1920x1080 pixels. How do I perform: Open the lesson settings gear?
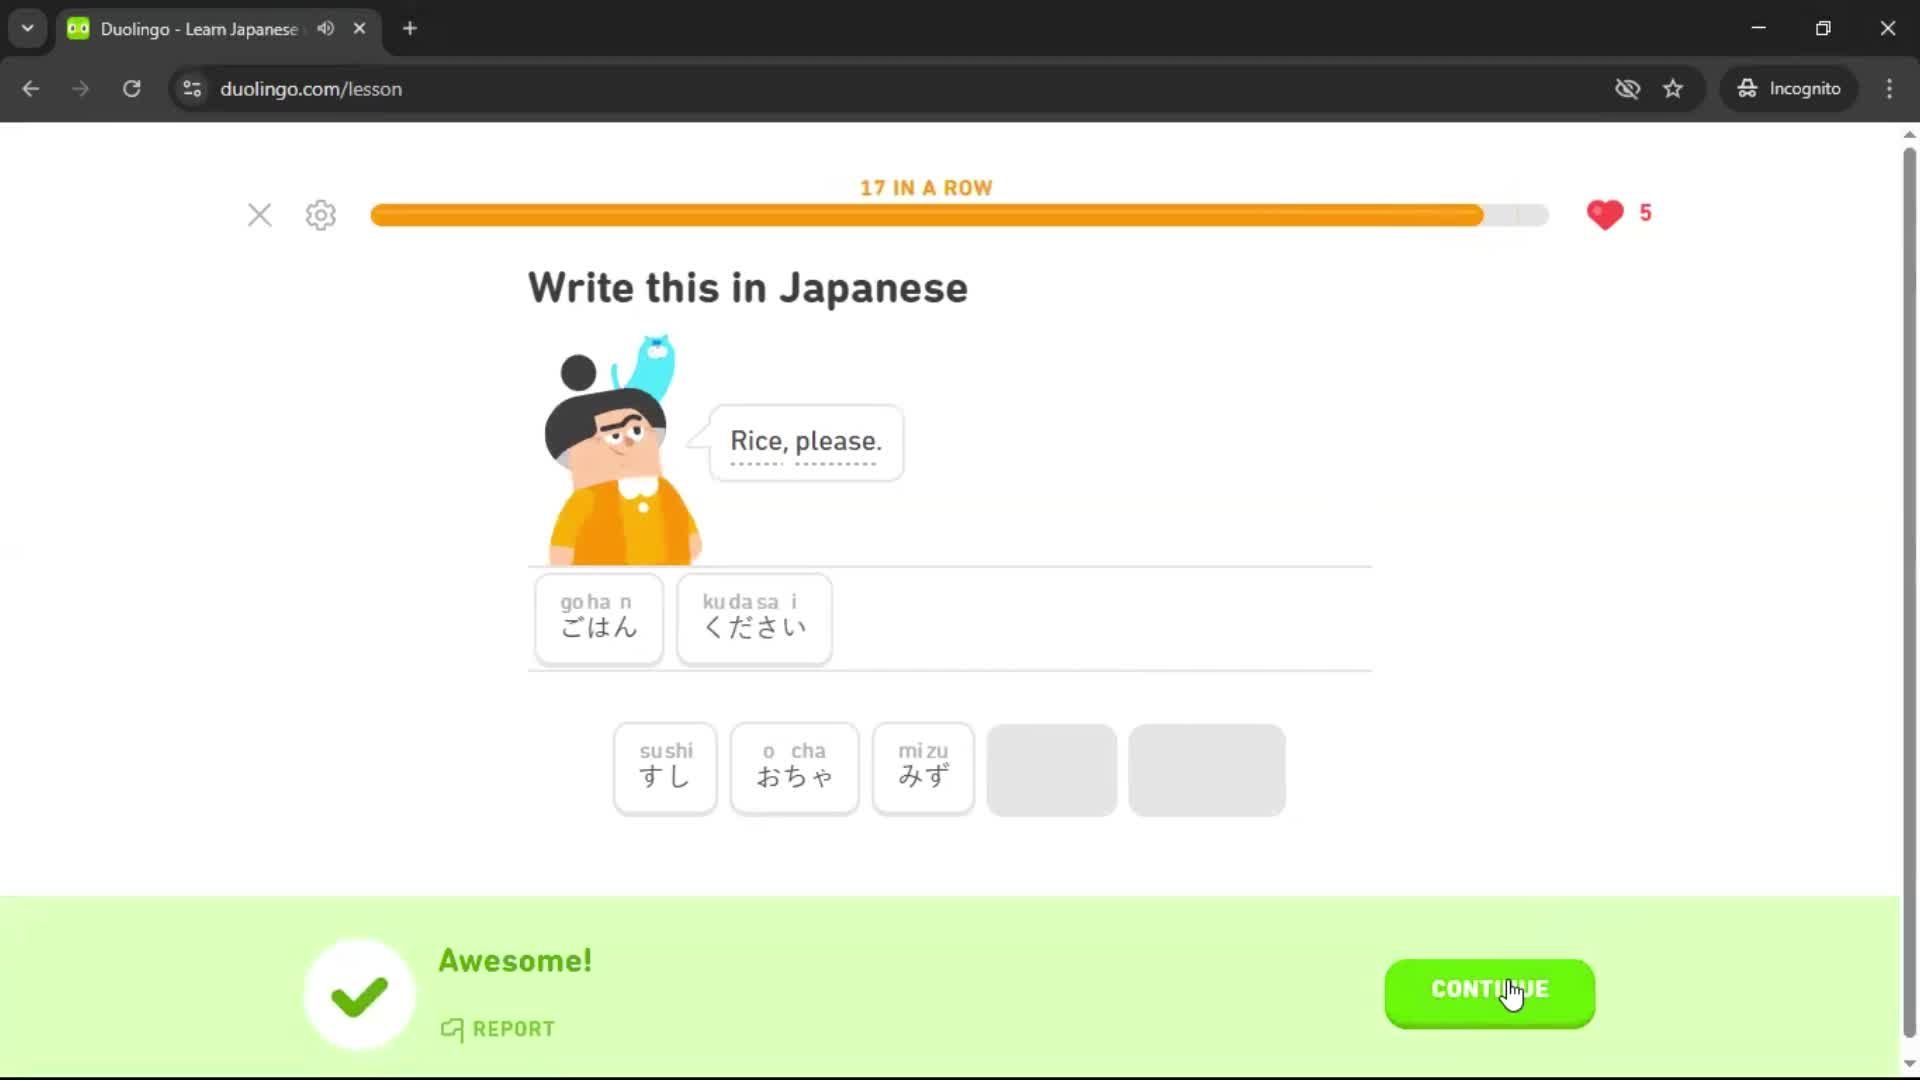[x=320, y=215]
